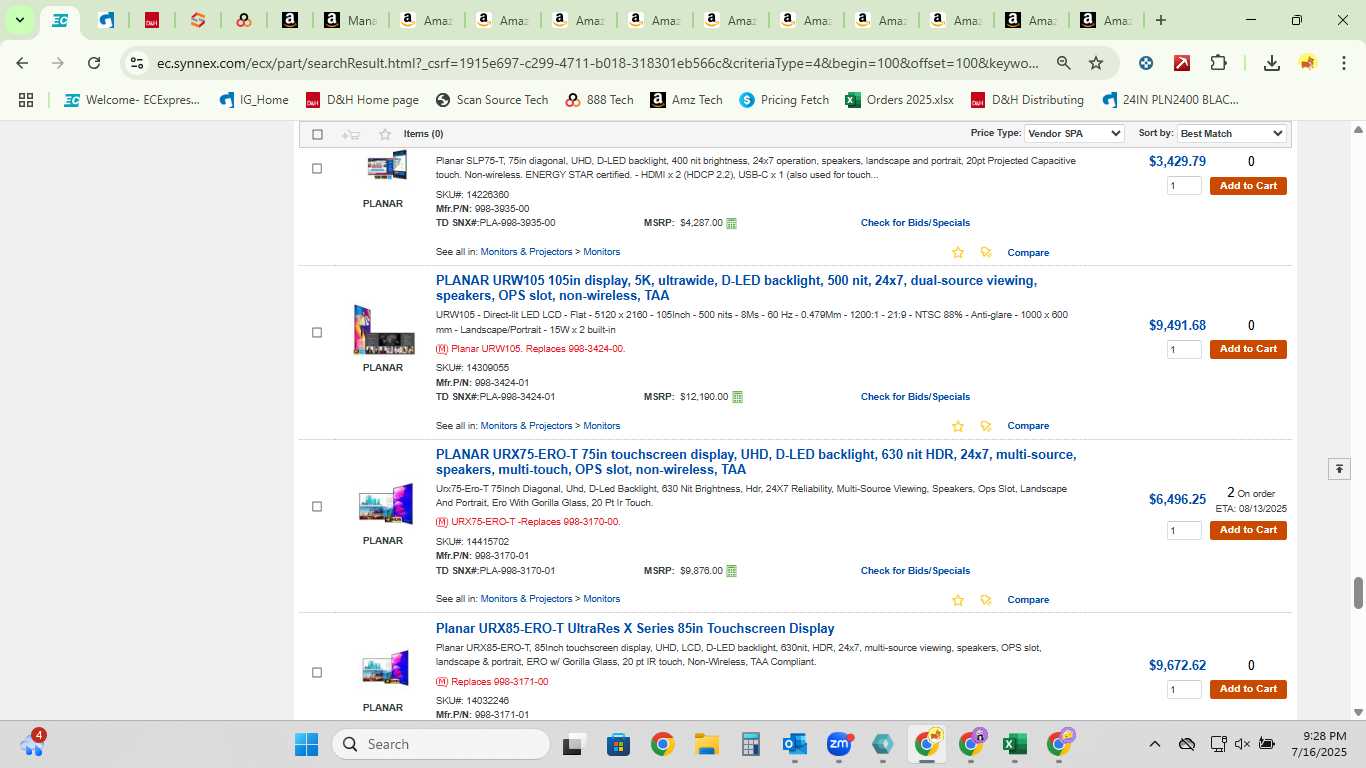Open the bookmarks apps grid icon
Image resolution: width=1366 pixels, height=768 pixels.
(26, 100)
